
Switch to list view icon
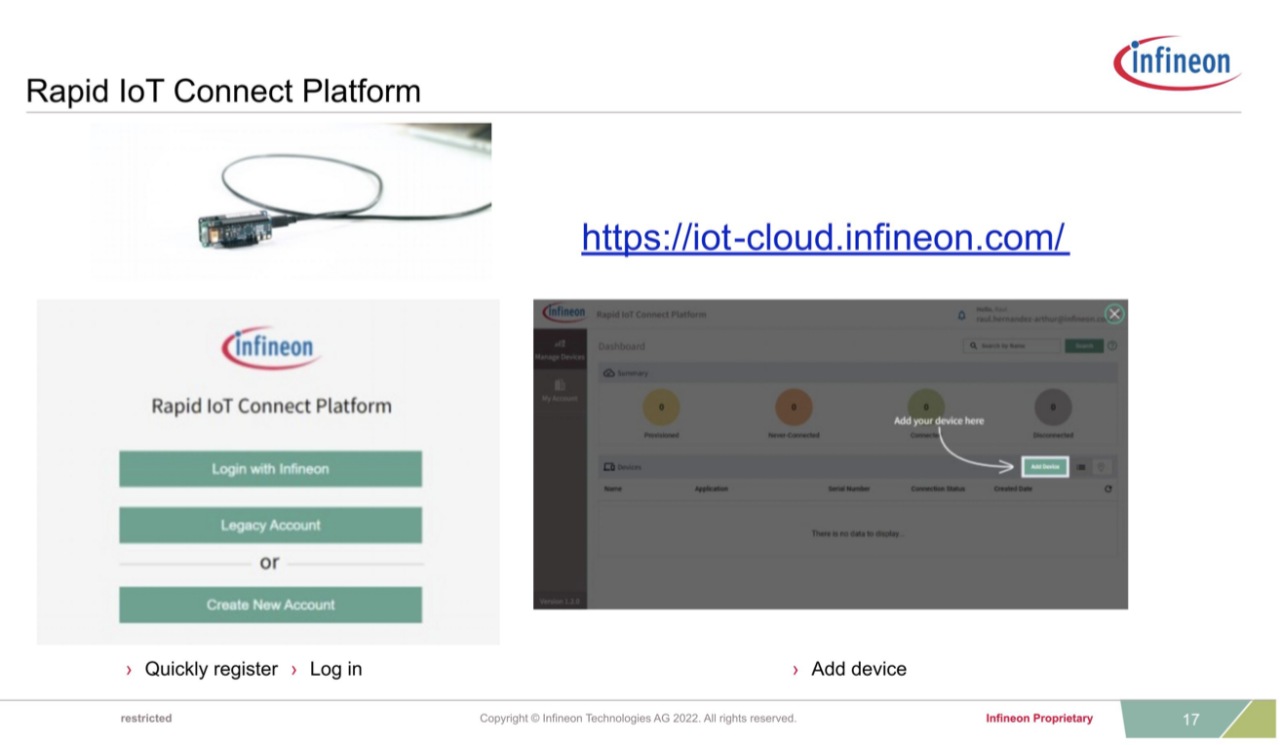(x=1082, y=467)
